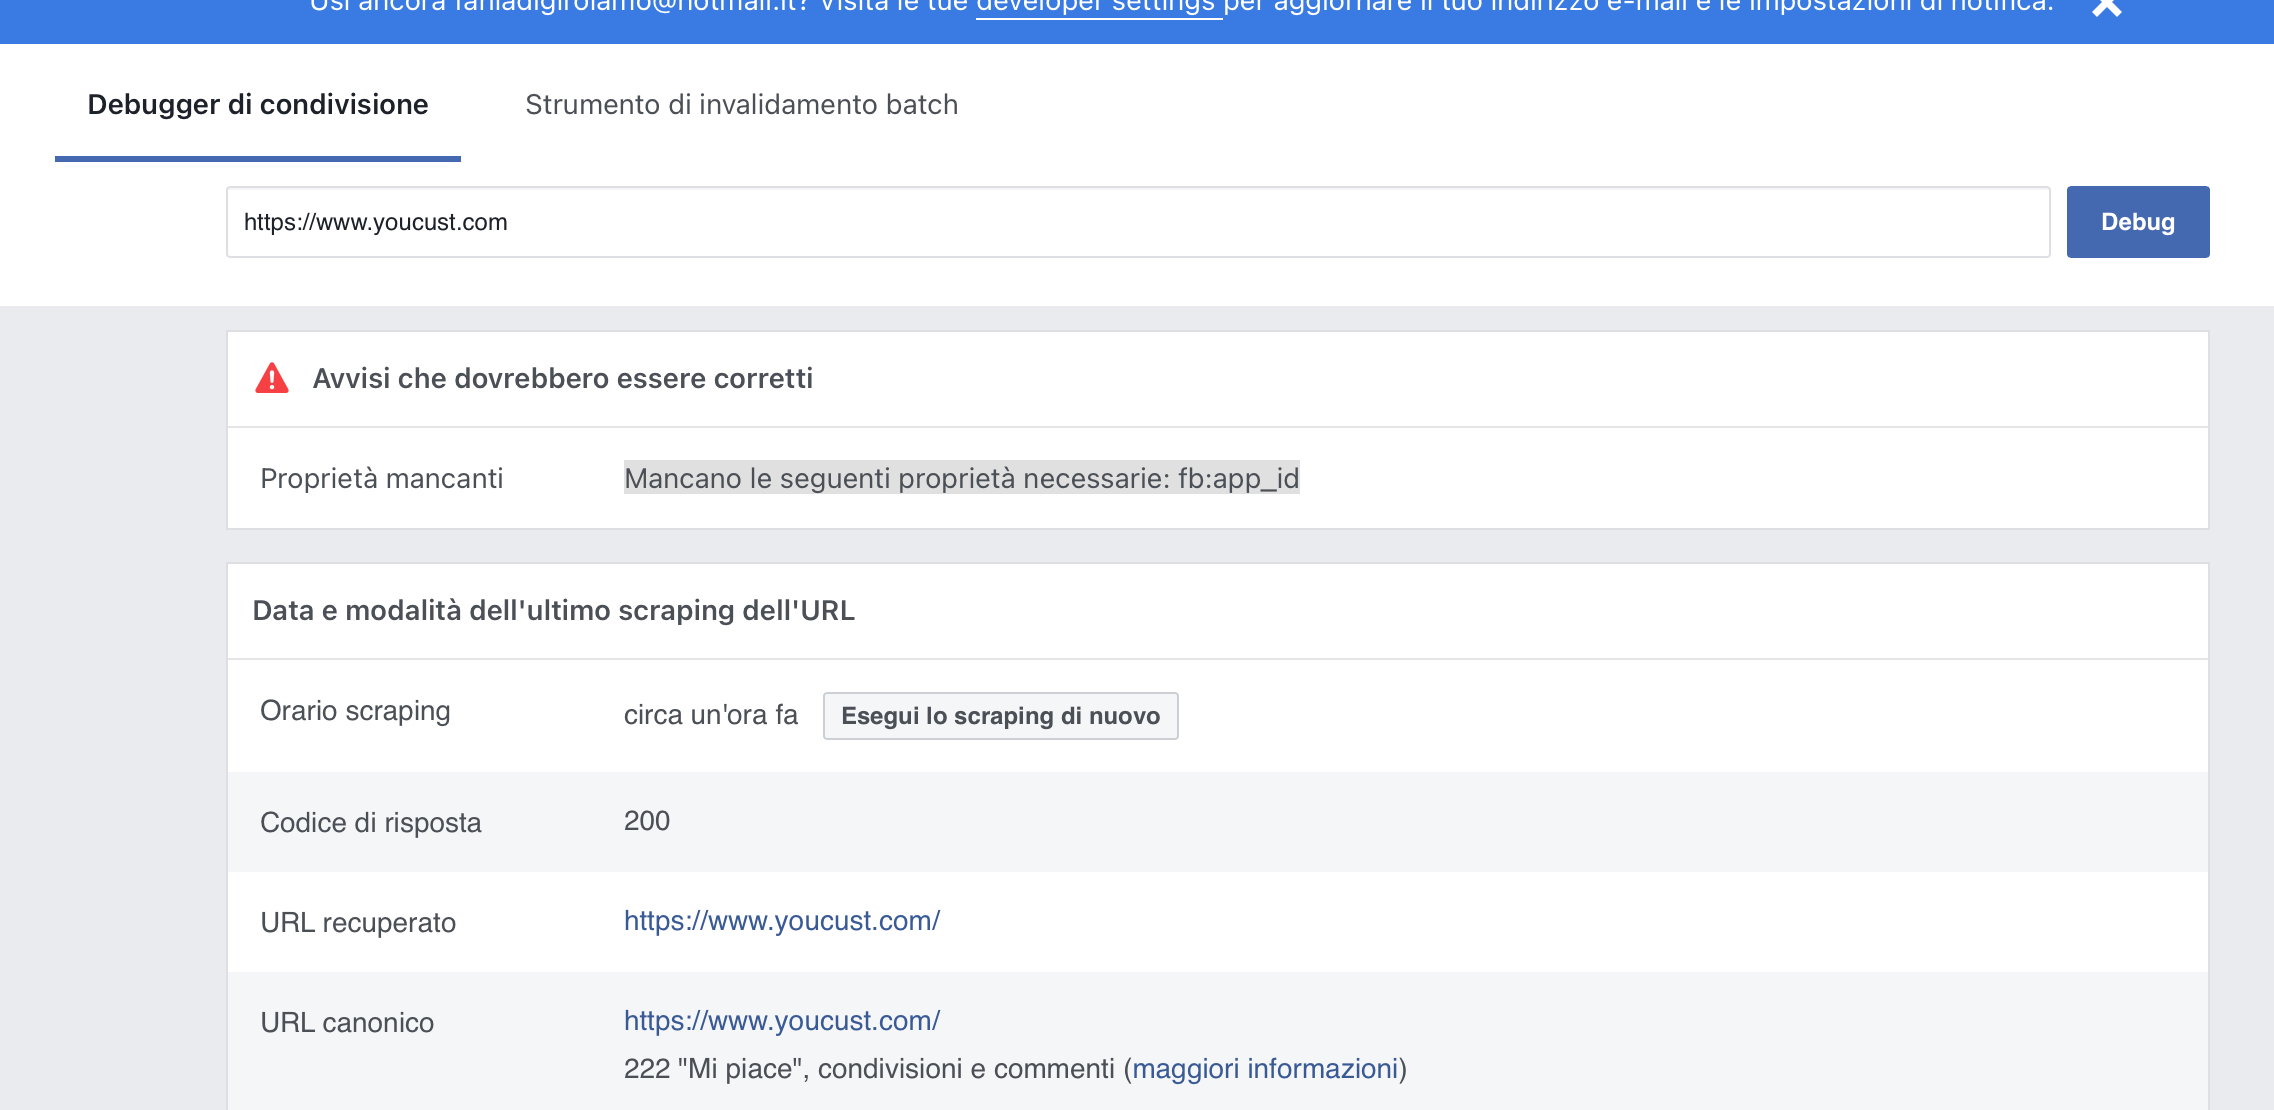The image size is (2274, 1110).
Task: Click the Avvisi che dovrebbero essere corretti heading
Action: click(562, 379)
